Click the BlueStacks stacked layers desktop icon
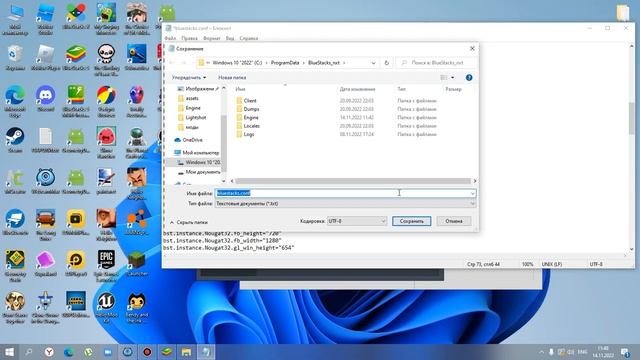 coord(76,58)
